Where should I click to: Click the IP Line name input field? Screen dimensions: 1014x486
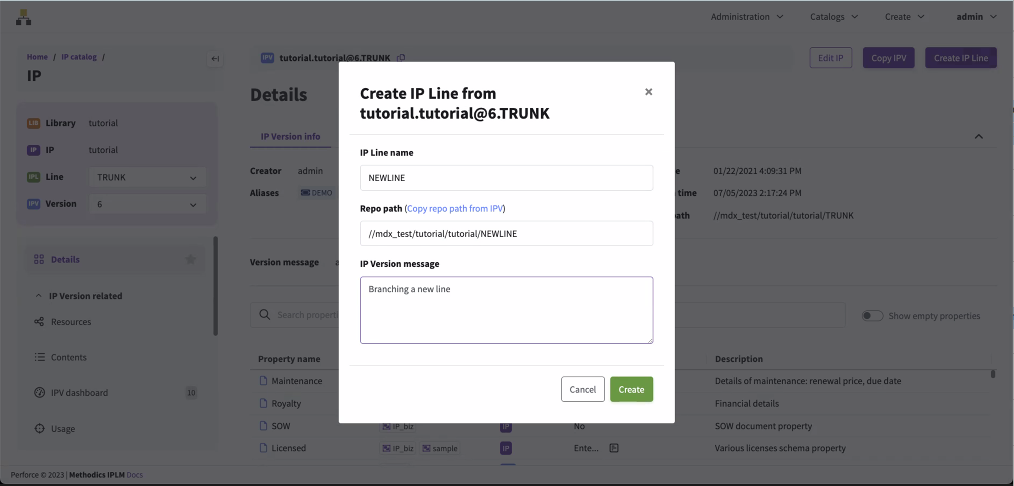pyautogui.click(x=506, y=178)
